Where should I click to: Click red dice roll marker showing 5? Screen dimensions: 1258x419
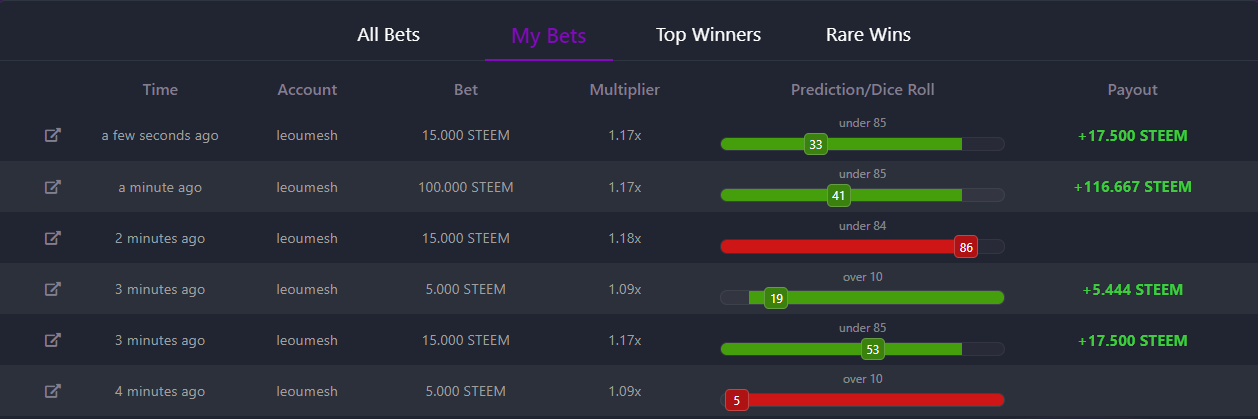click(737, 400)
